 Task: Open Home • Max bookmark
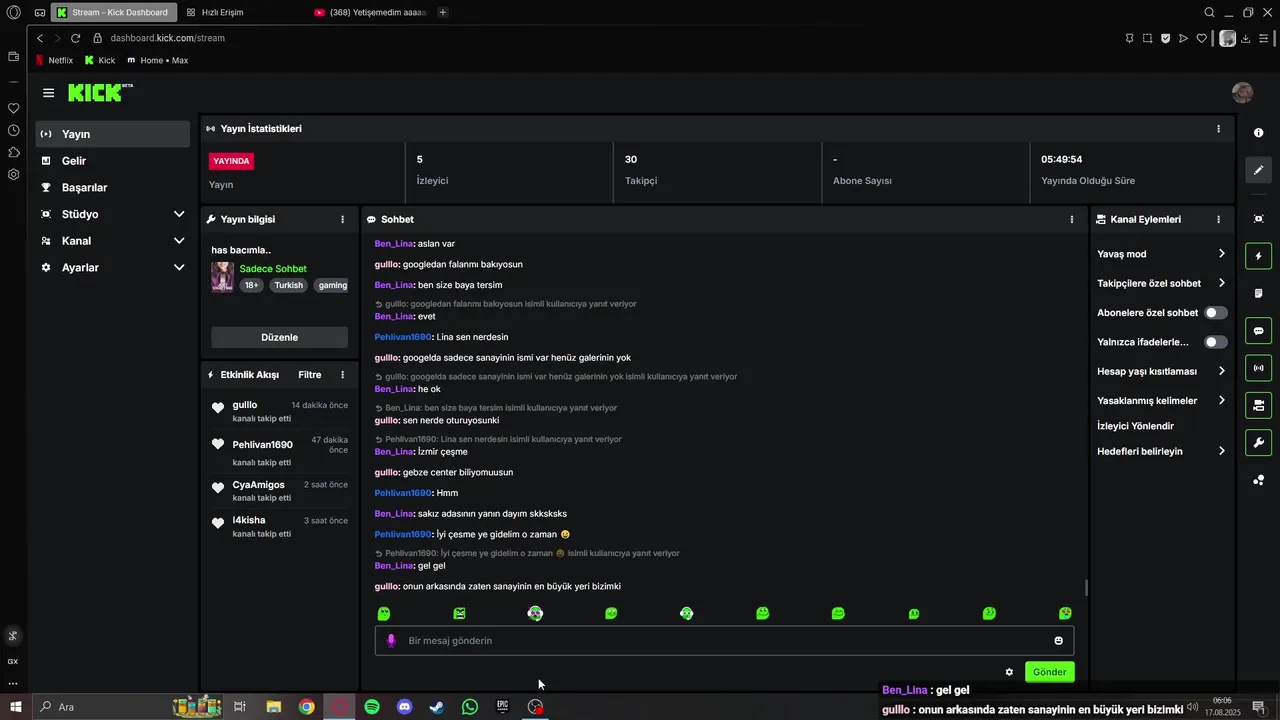click(x=158, y=60)
